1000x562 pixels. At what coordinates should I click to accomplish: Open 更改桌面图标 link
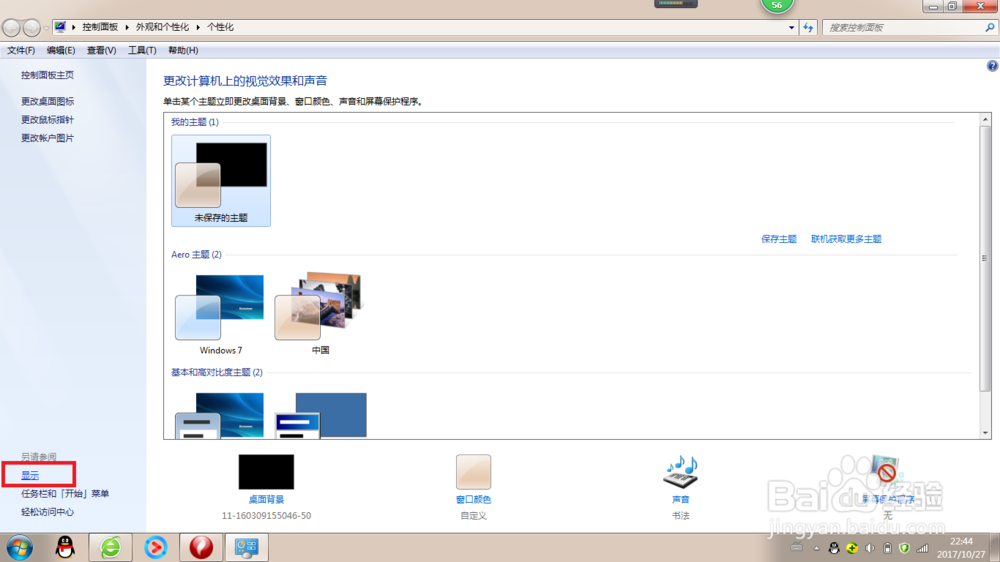click(47, 101)
